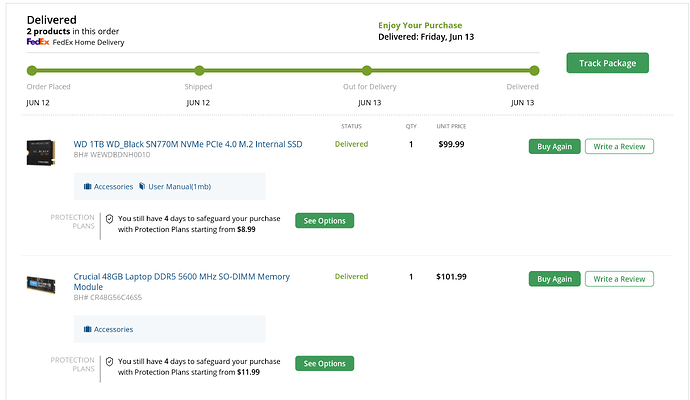See protection options from $8.99
The height and width of the screenshot is (400, 690).
click(324, 220)
